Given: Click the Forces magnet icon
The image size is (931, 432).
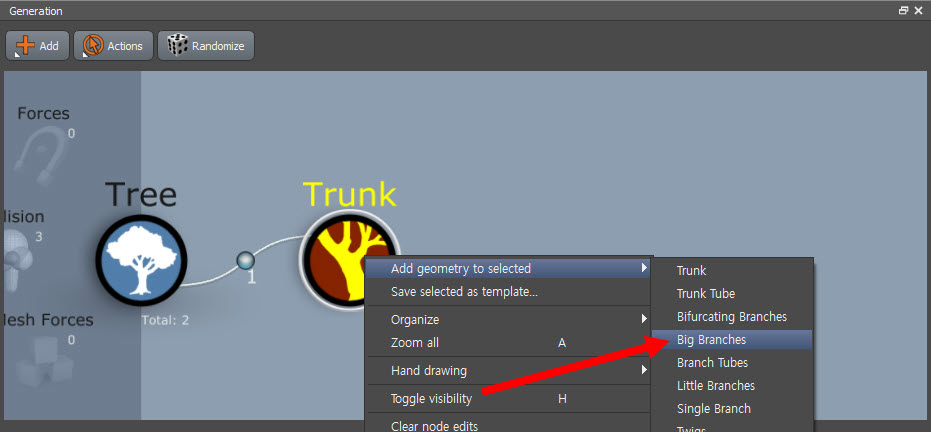Looking at the screenshot, I should 43,156.
